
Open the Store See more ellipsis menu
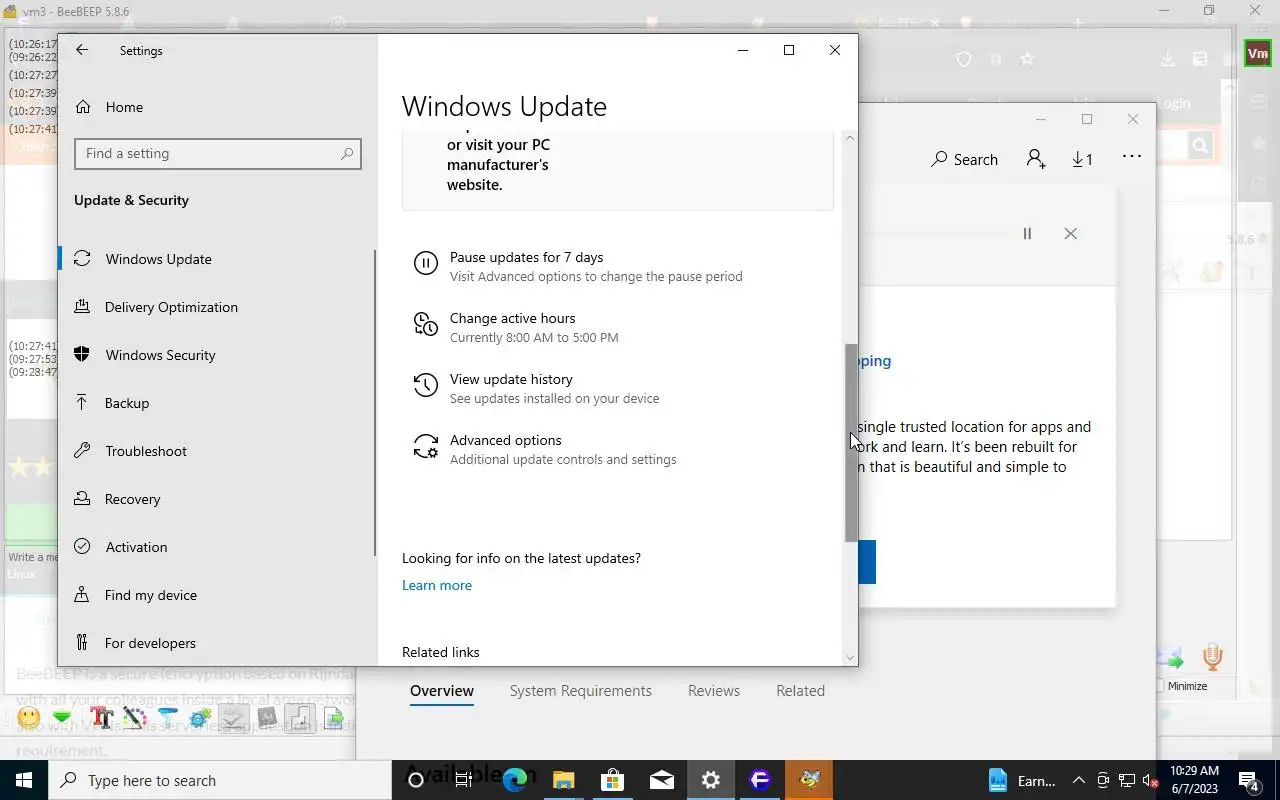point(1131,157)
